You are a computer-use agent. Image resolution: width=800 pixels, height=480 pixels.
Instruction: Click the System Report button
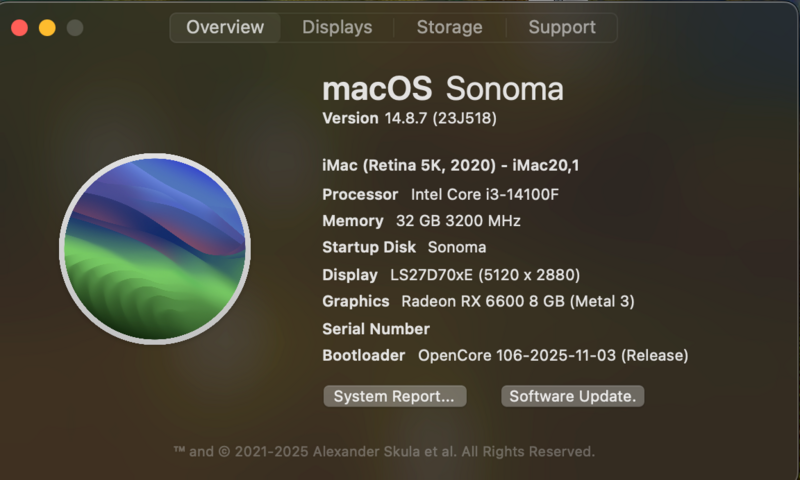pos(395,397)
